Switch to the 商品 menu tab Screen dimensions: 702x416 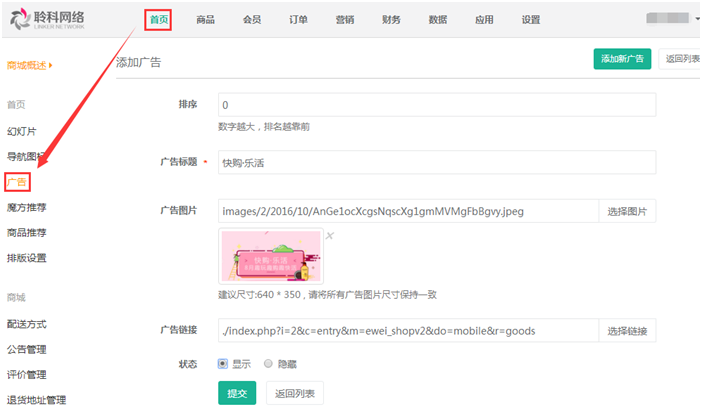[205, 19]
